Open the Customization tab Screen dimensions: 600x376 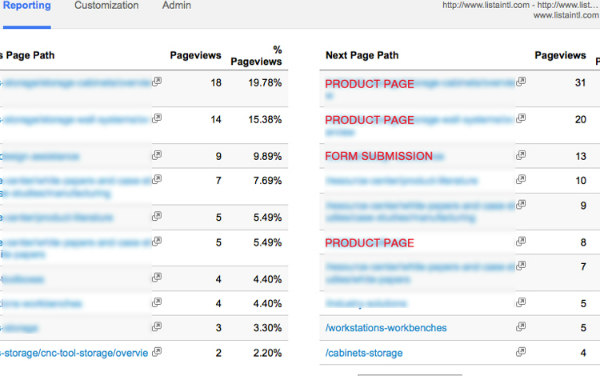[x=106, y=6]
